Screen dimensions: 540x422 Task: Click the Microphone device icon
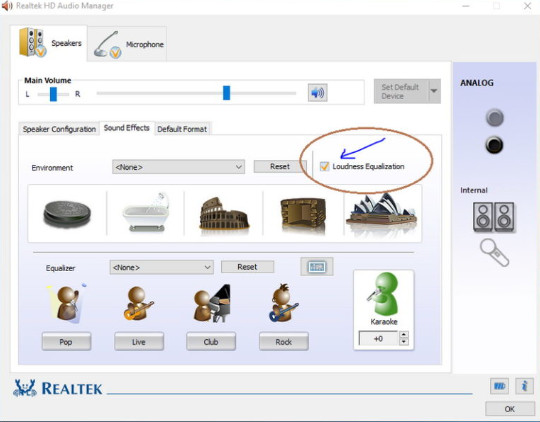[x=107, y=45]
